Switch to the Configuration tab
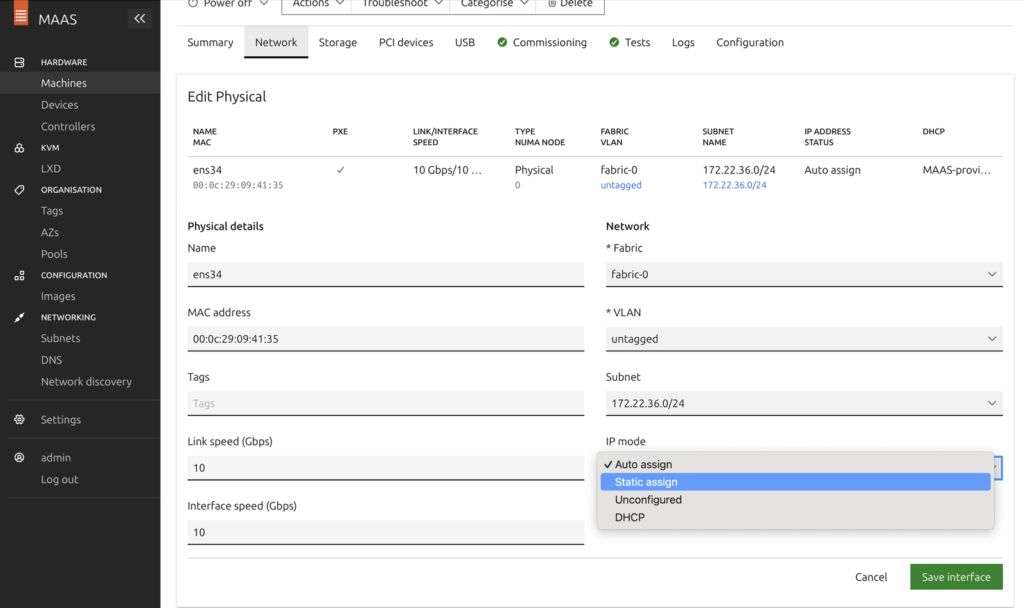This screenshot has height=608, width=1024. coord(750,42)
